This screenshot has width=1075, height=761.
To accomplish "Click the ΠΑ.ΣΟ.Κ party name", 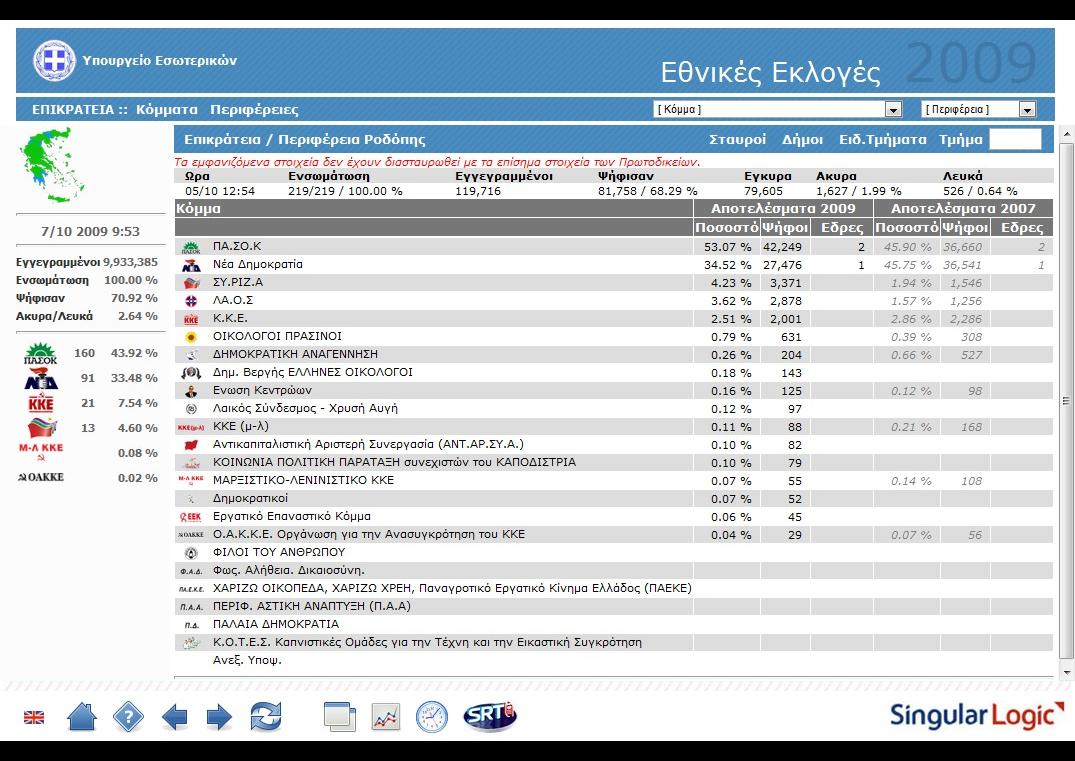I will (237, 246).
